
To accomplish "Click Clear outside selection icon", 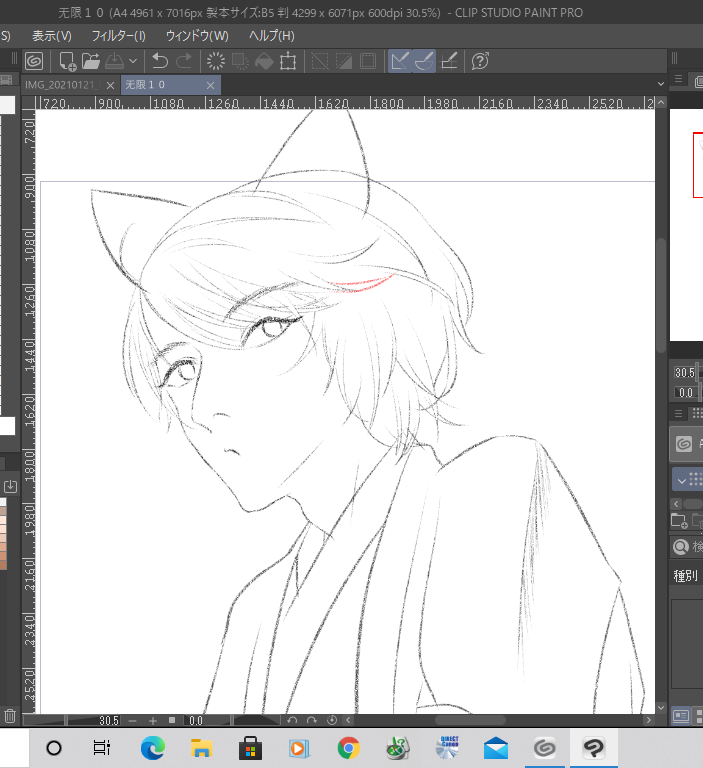I will coord(240,61).
